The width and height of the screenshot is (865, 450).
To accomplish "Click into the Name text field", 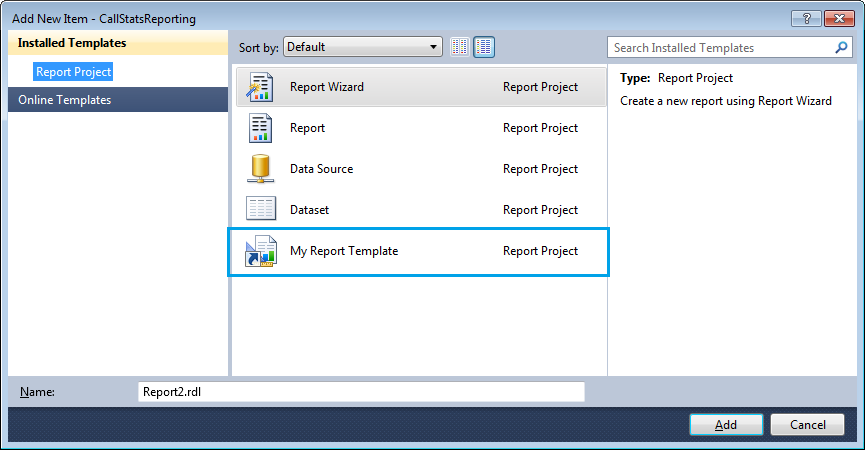I will pyautogui.click(x=360, y=392).
